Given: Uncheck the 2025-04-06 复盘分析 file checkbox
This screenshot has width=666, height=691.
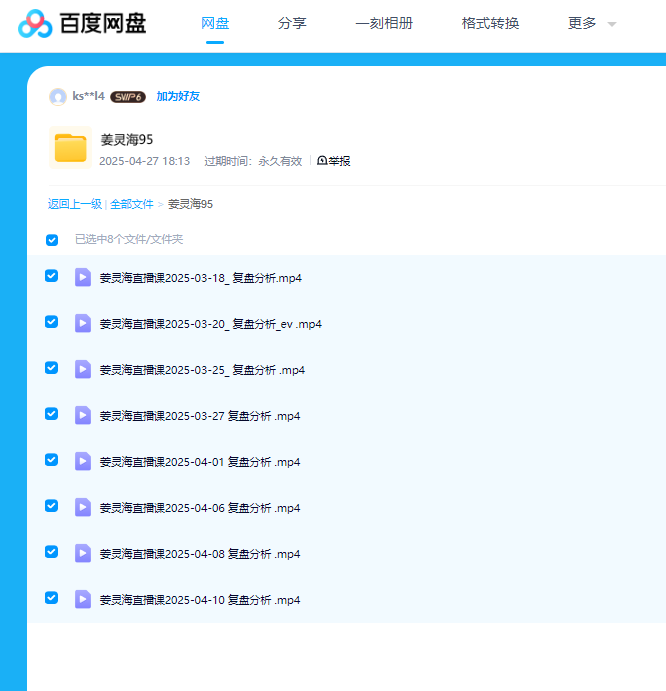Looking at the screenshot, I should point(52,506).
